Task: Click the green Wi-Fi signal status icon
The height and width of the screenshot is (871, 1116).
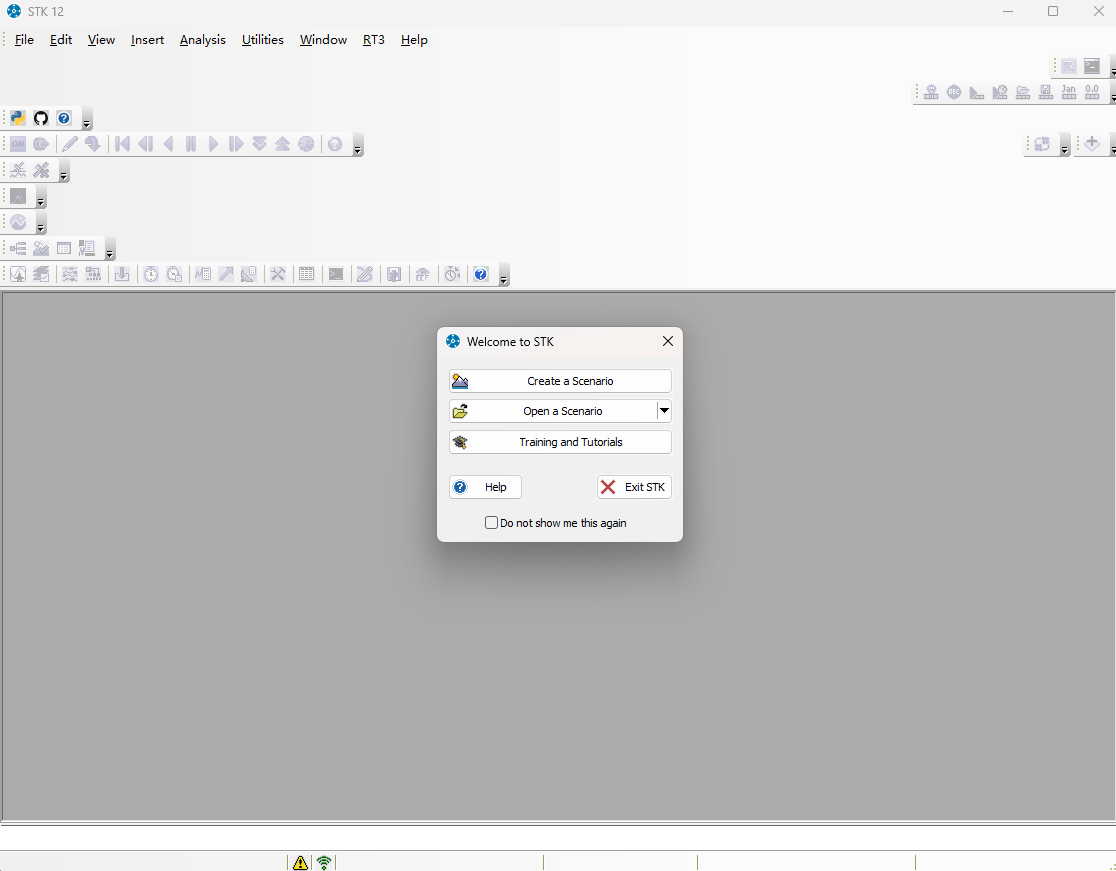Action: (324, 862)
